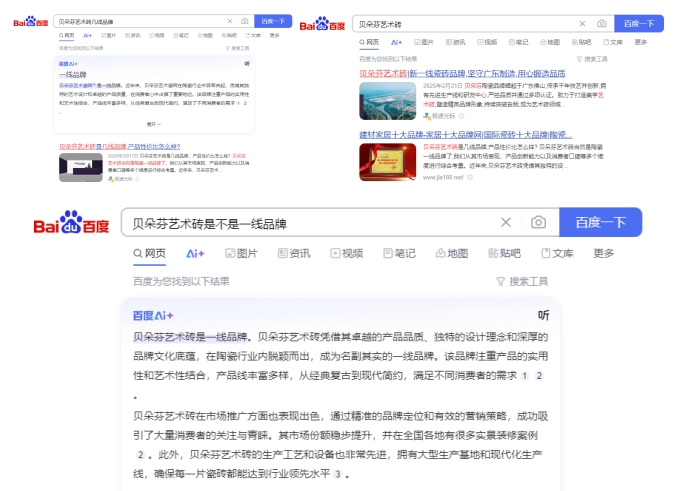The height and width of the screenshot is (491, 679).
Task: Clear the query 贝朵芬艺术砖 in the top-right page
Action: [582, 23]
